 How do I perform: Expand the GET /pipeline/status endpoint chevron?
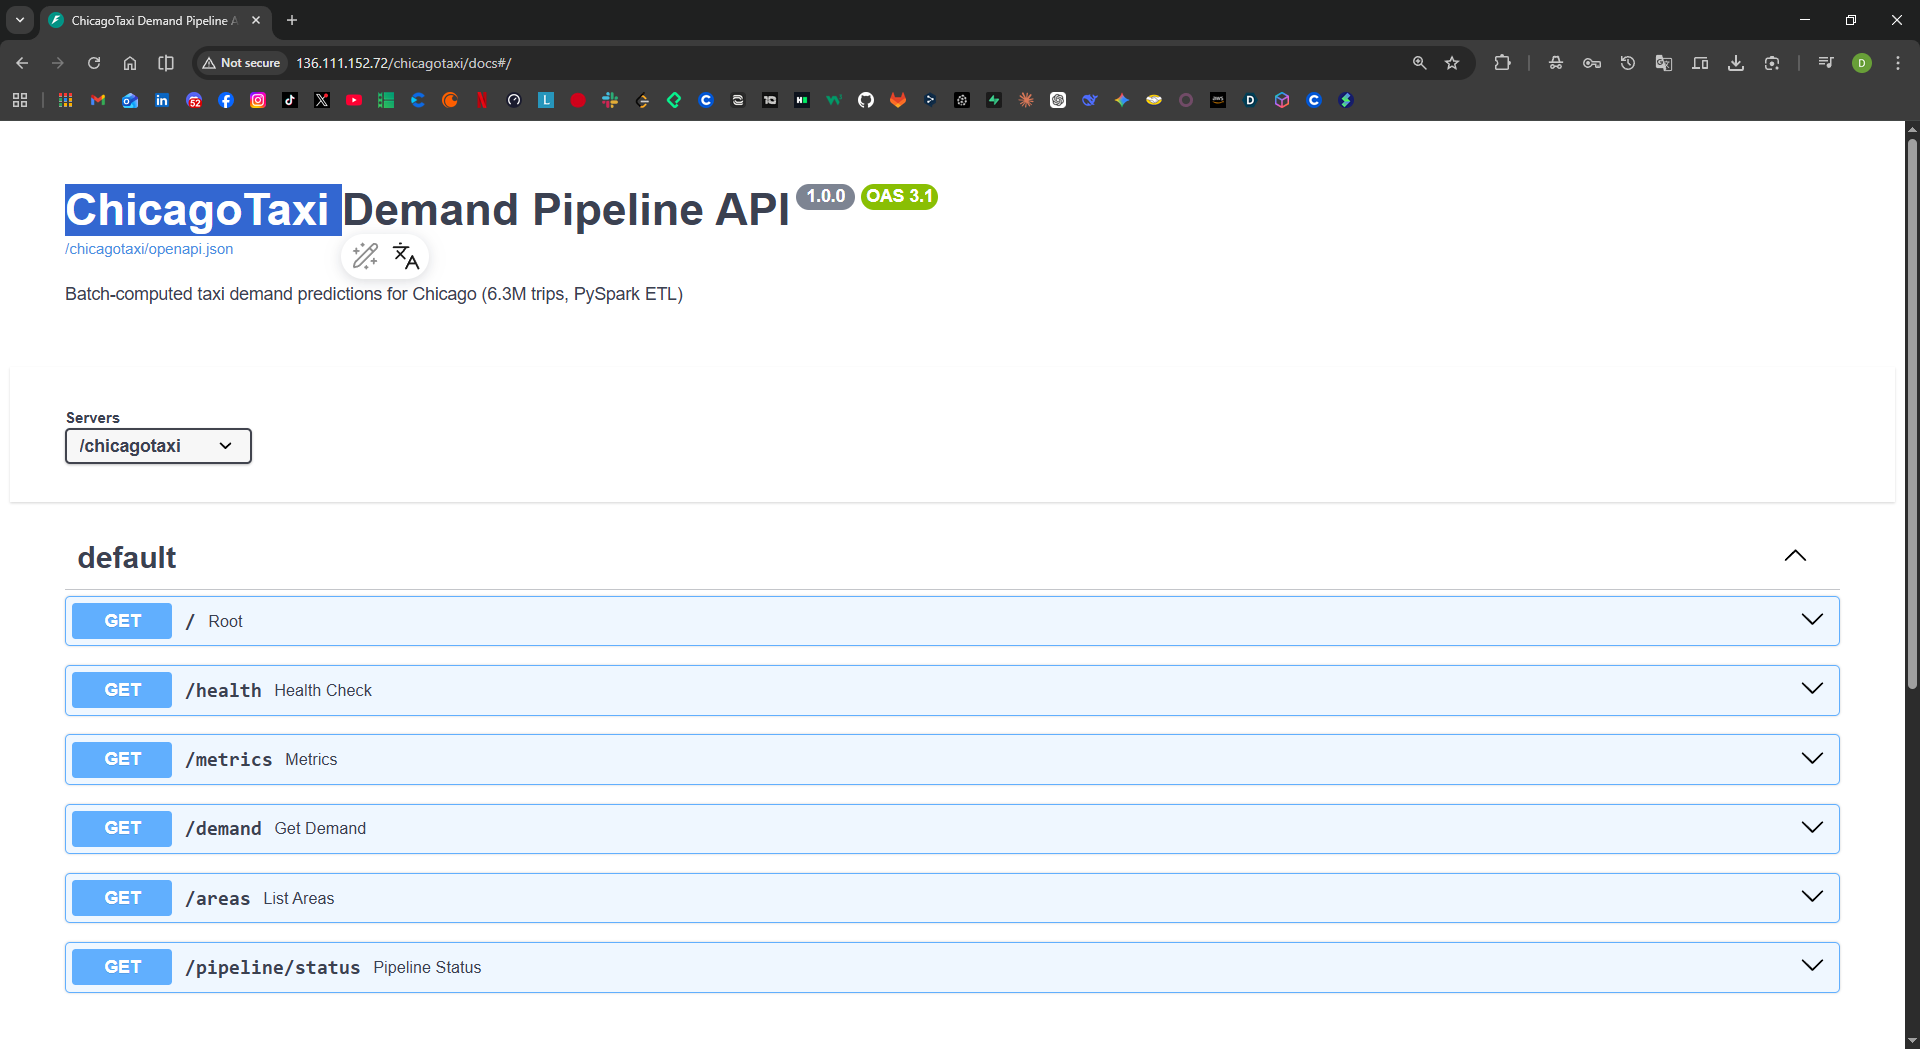(1811, 966)
